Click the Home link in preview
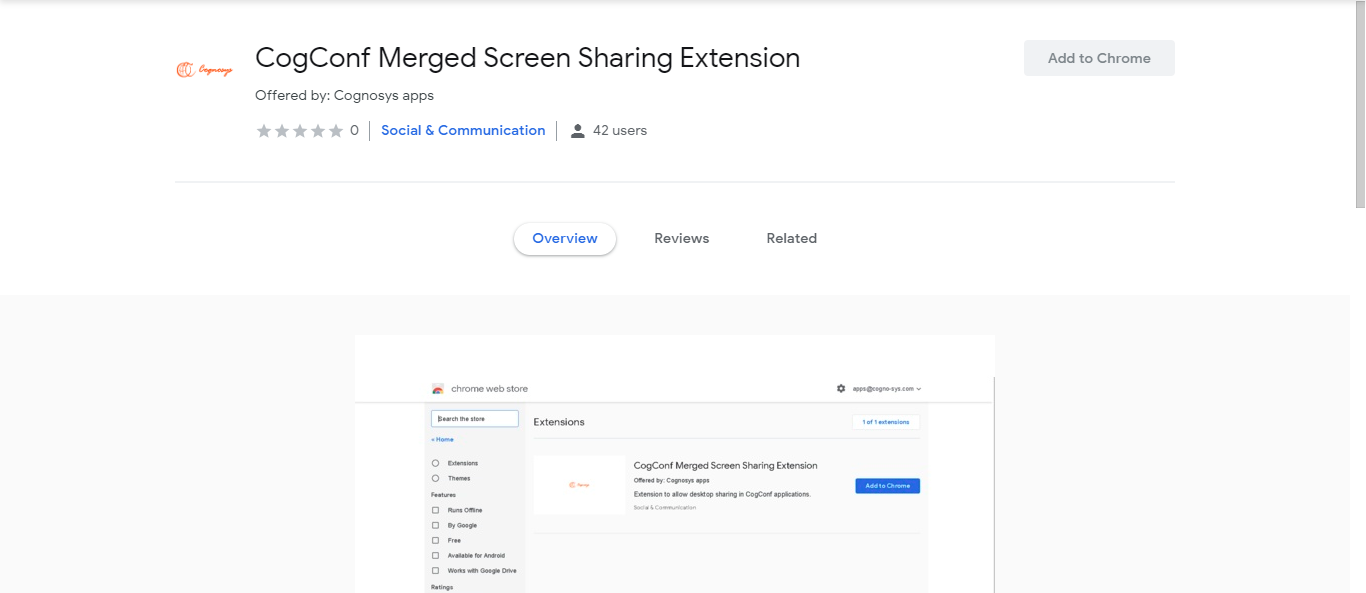The image size is (1366, 593). [442, 439]
